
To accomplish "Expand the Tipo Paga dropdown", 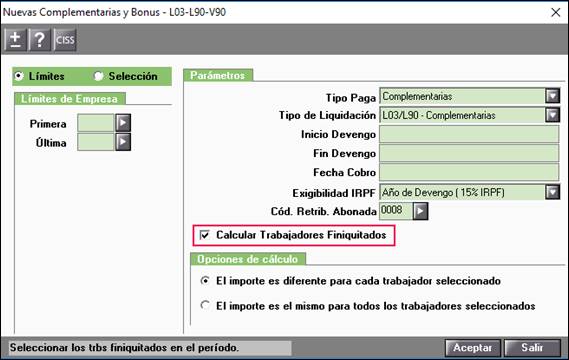I will click(x=552, y=96).
